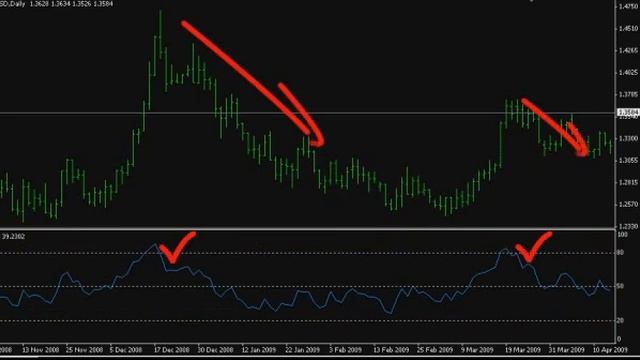Click the 80 level on indicator scale
Image resolution: width=640 pixels, height=360 pixels.
pyautogui.click(x=620, y=253)
